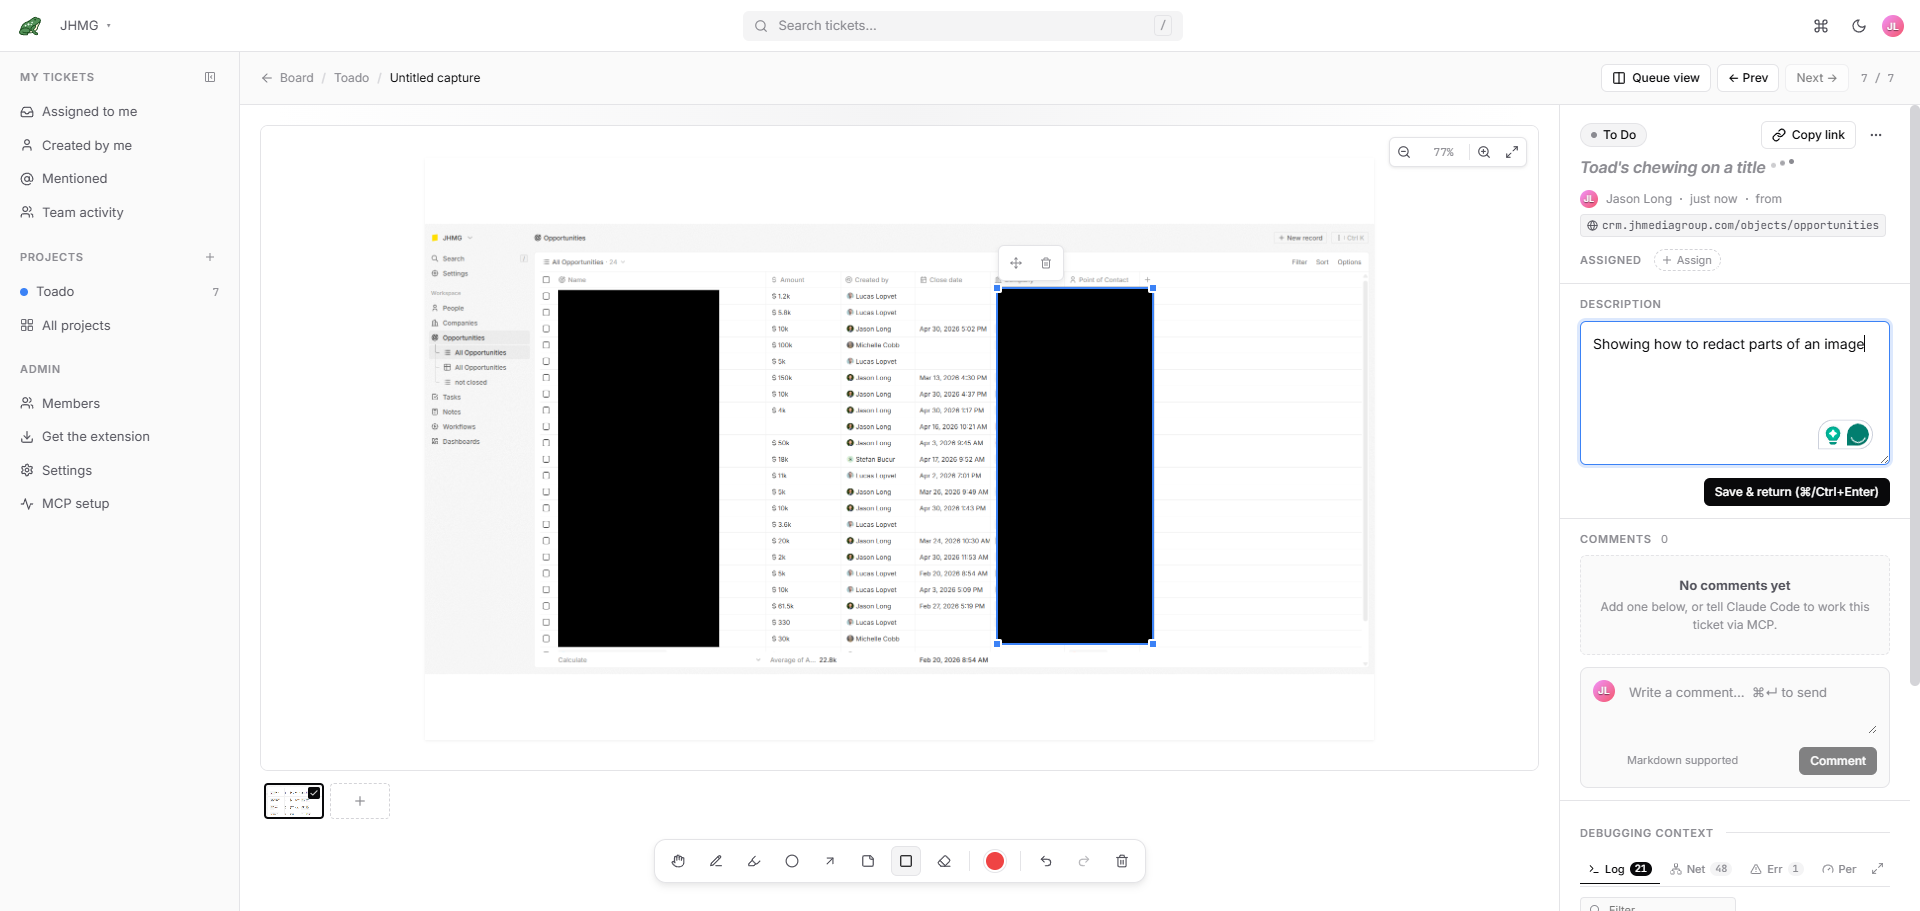
Task: Delete the selected redaction box
Action: 1046,263
